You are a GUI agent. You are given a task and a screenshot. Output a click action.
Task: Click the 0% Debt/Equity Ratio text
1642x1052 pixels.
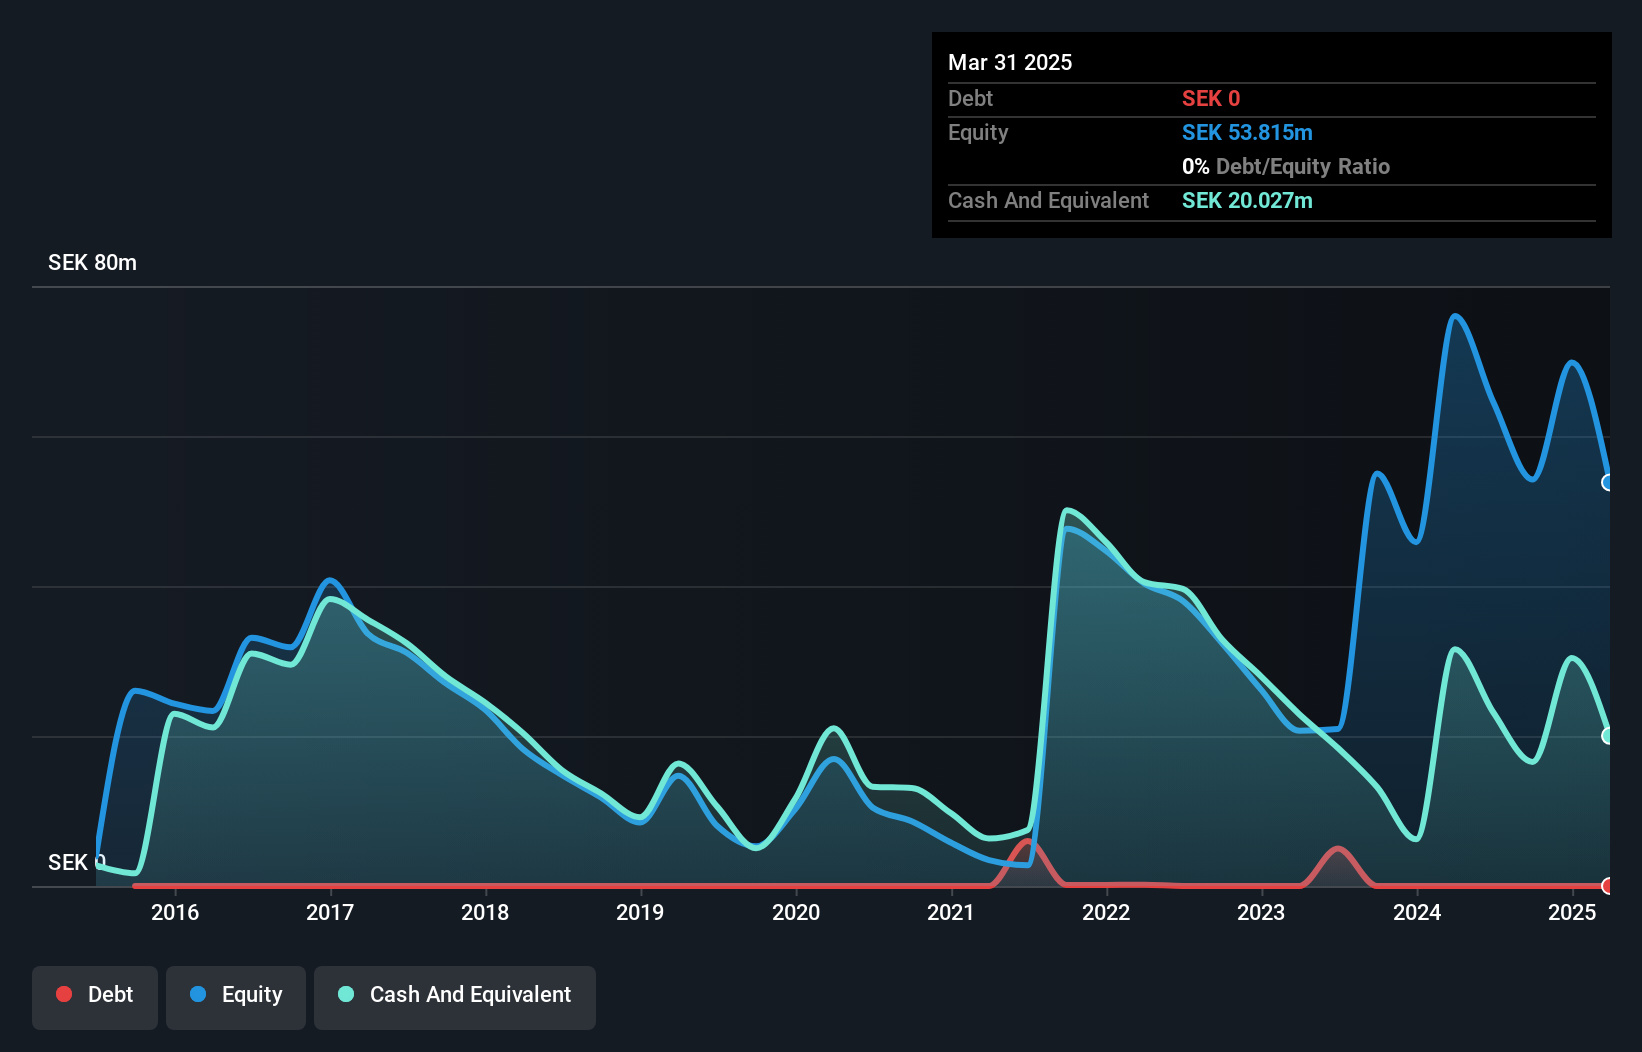click(x=1286, y=166)
